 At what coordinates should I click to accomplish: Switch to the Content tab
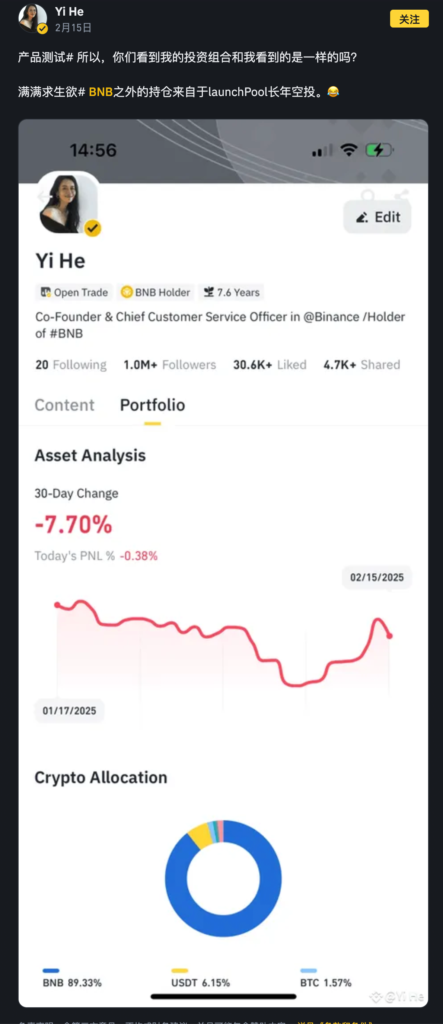[65, 405]
